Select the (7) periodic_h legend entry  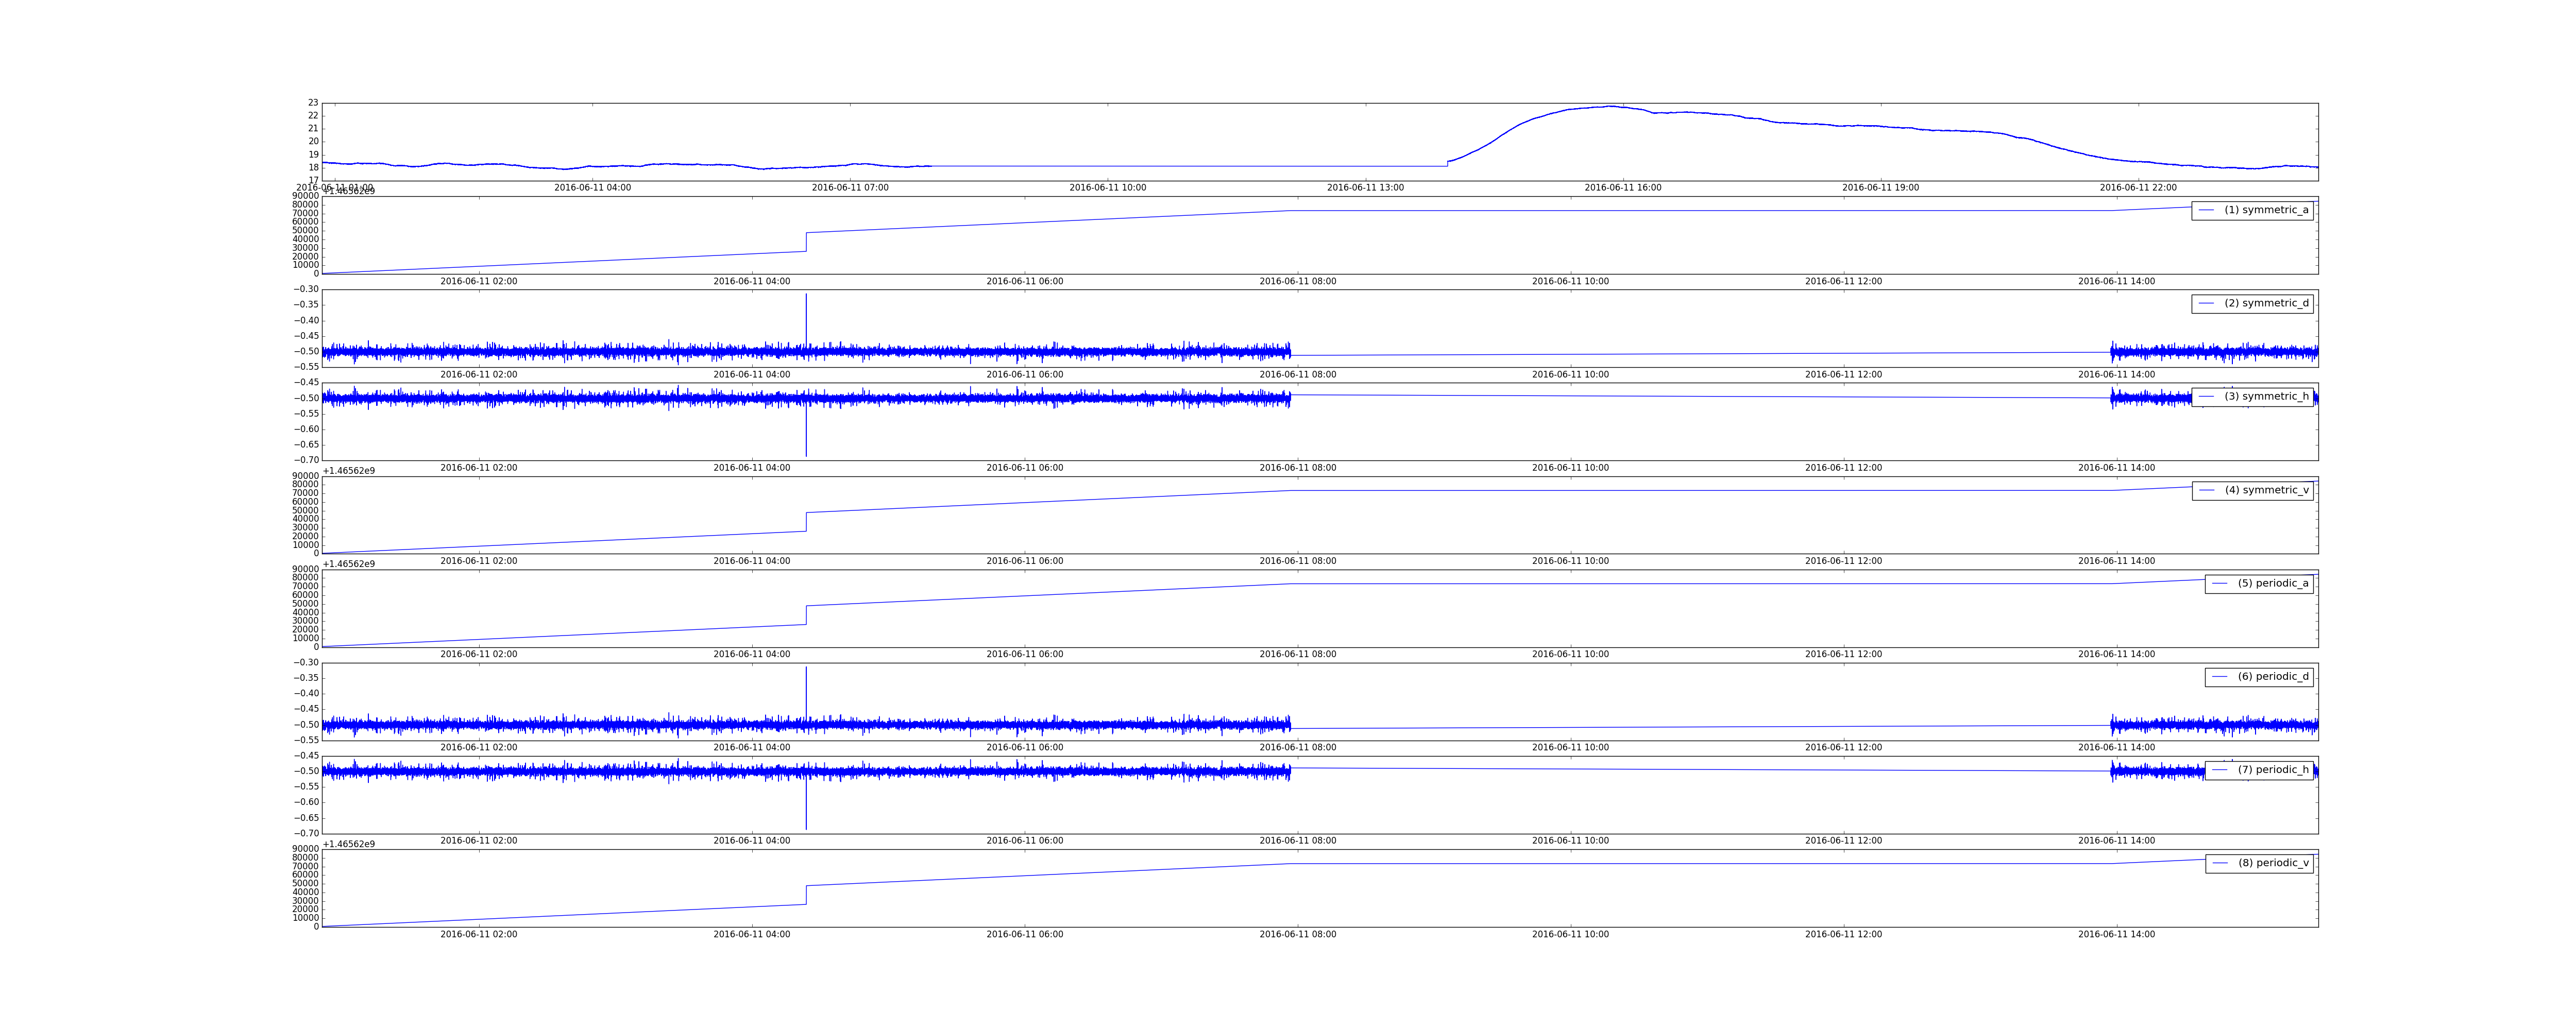pyautogui.click(x=2273, y=770)
